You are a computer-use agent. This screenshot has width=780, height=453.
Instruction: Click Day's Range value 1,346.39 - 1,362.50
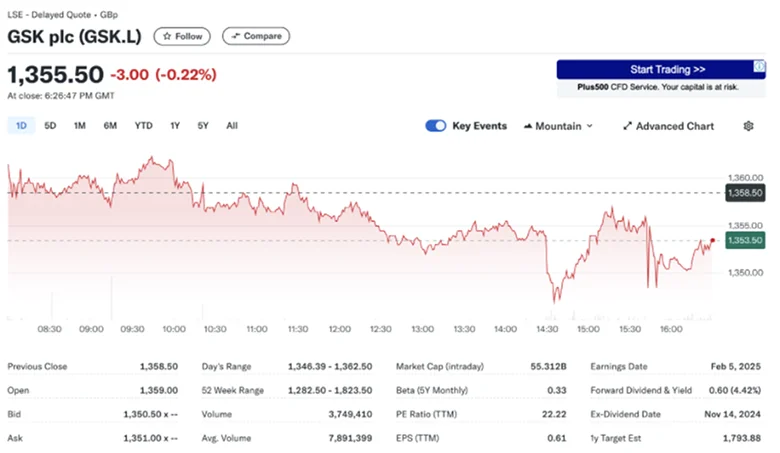[x=330, y=366]
